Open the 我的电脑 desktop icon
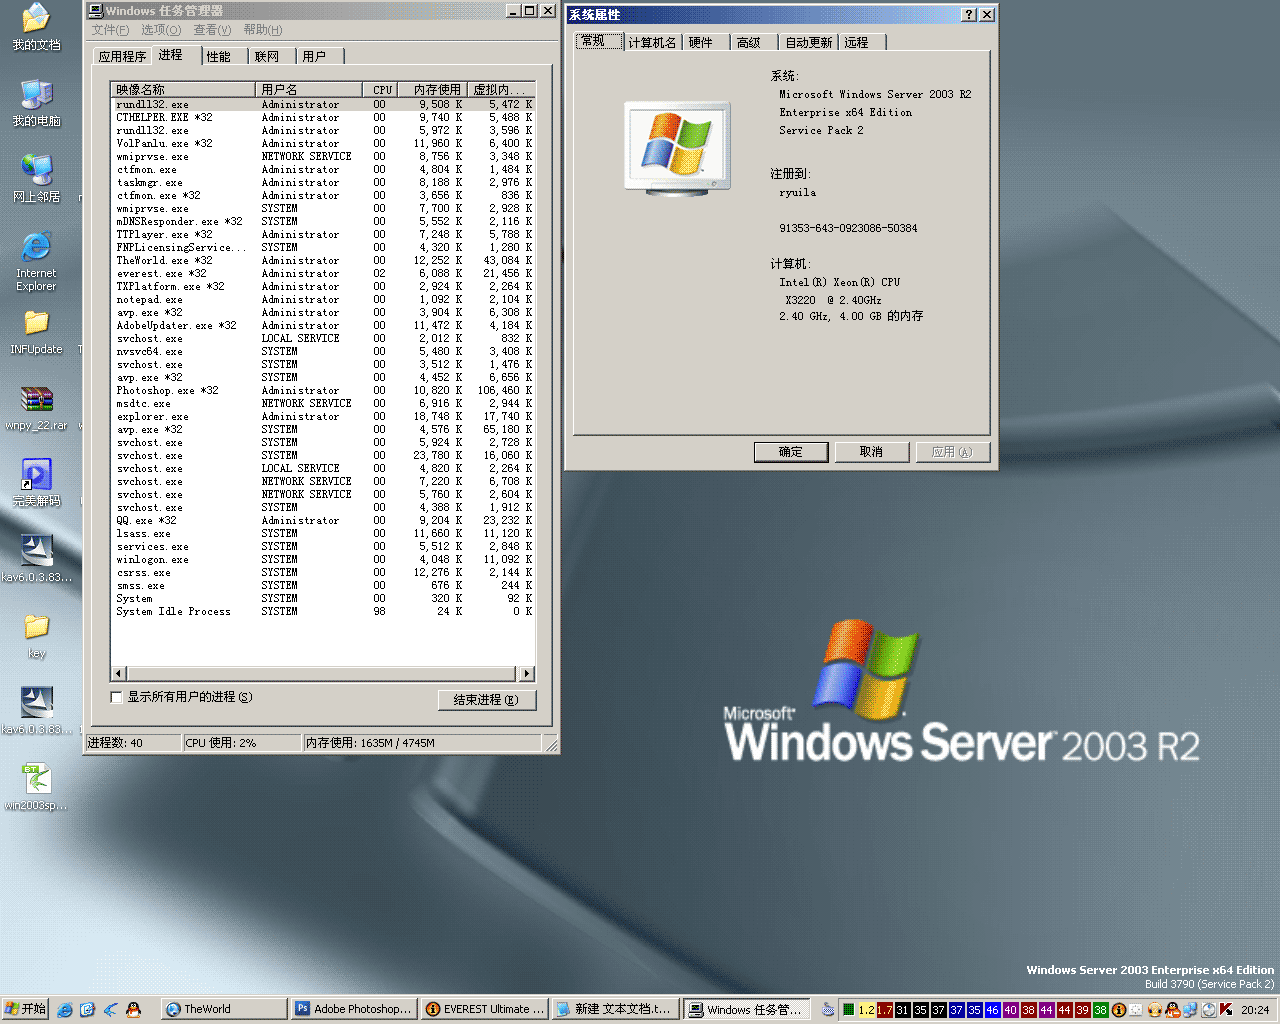This screenshot has width=1280, height=1024. (36, 103)
